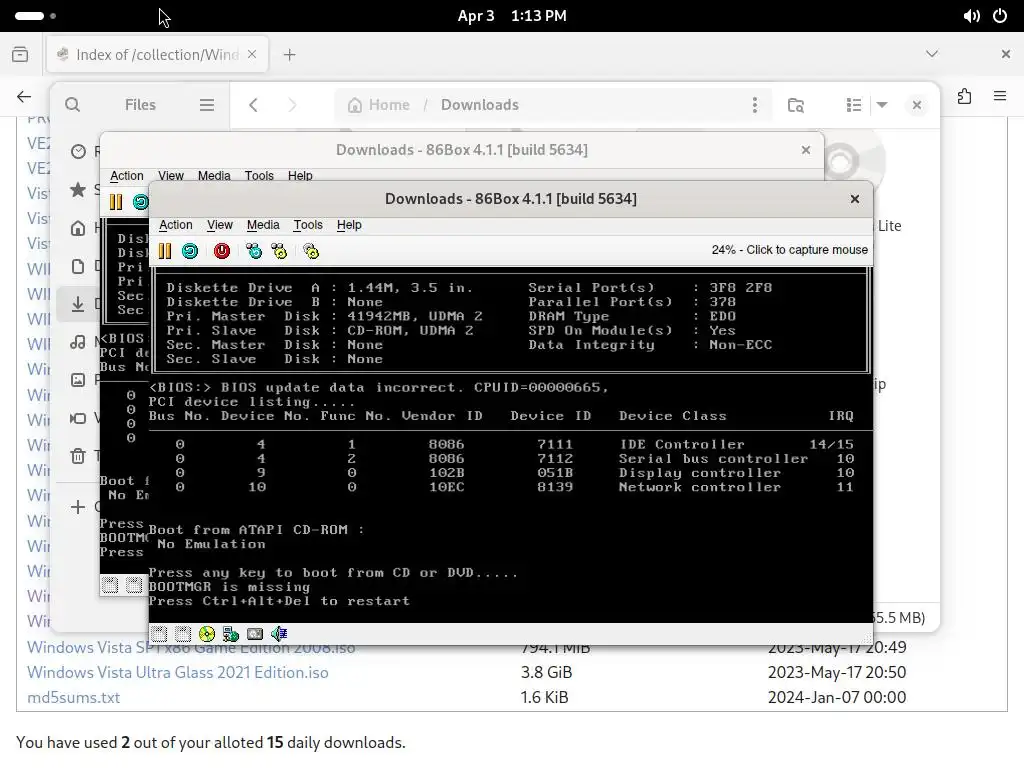Viewport: 1024px width, 768px height.
Task: Send Ctrl+Alt+Esc via the 86Box toolbar icon
Action: click(x=280, y=251)
